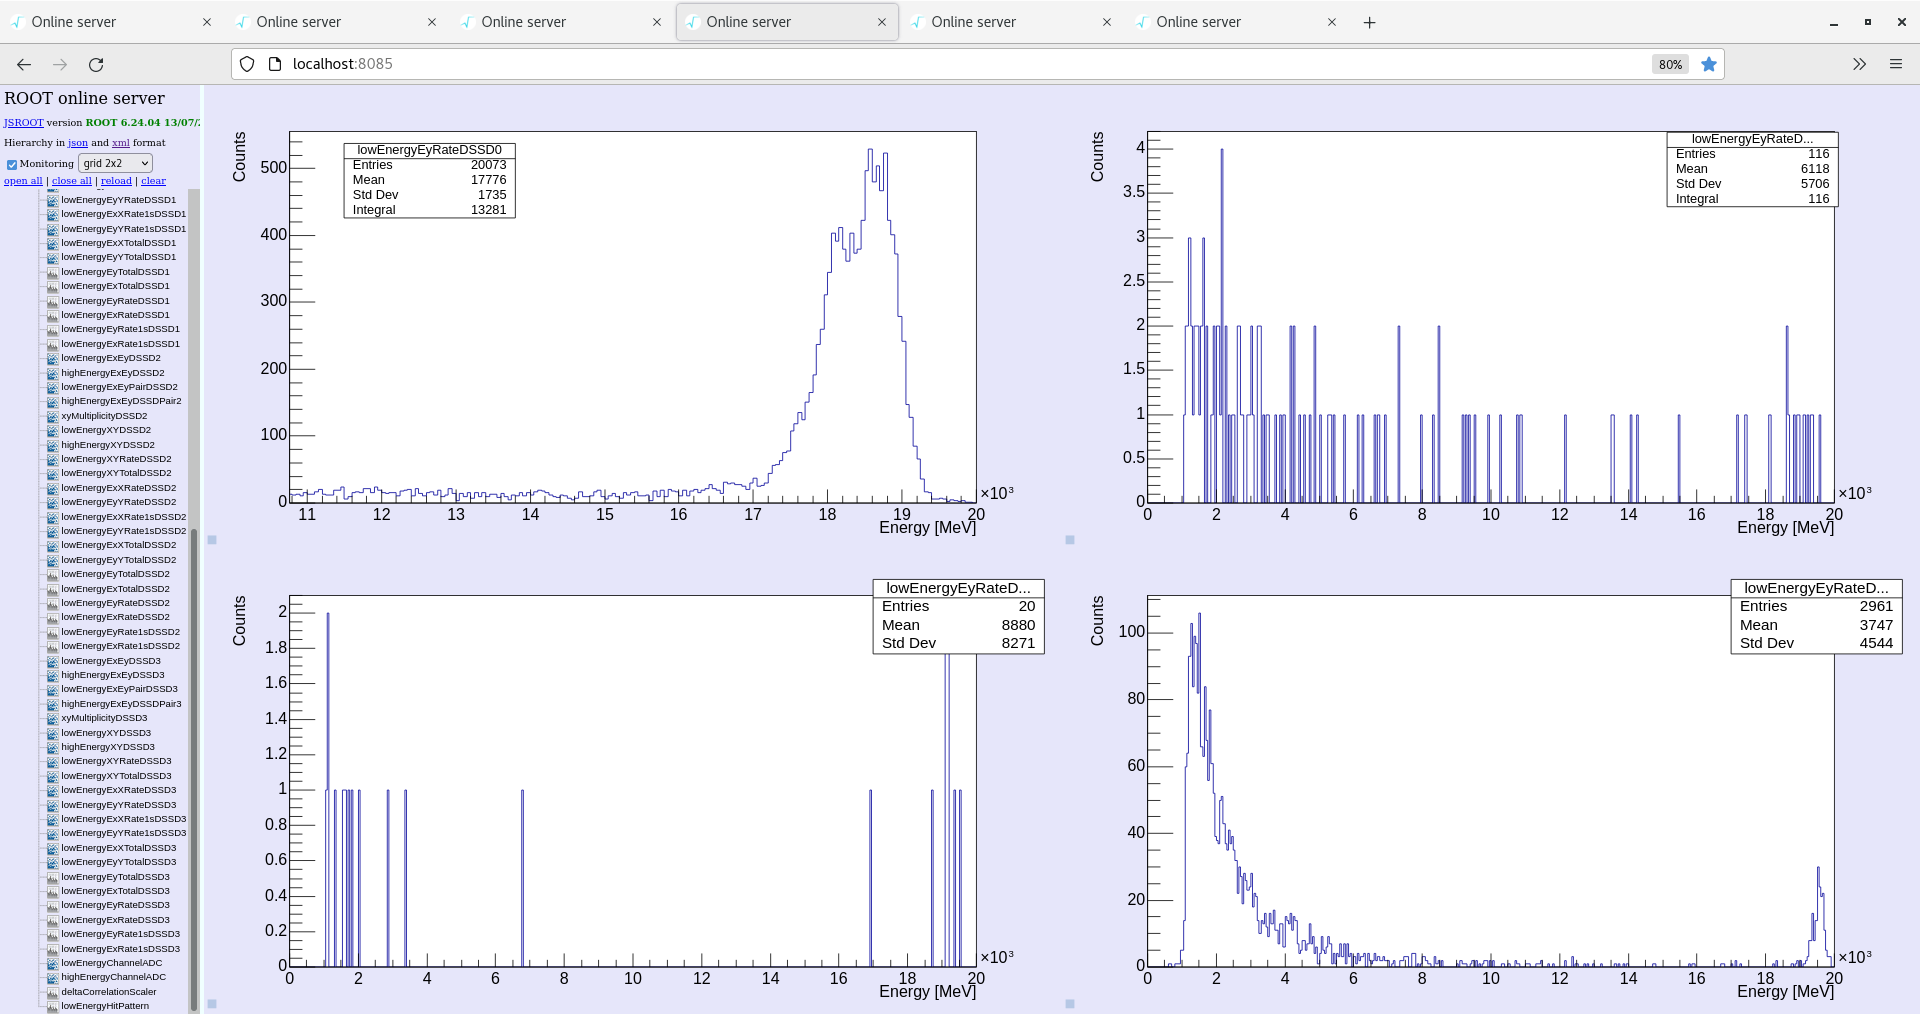The image size is (1920, 1014).
Task: Go back using the browser back arrow
Action: (x=24, y=64)
